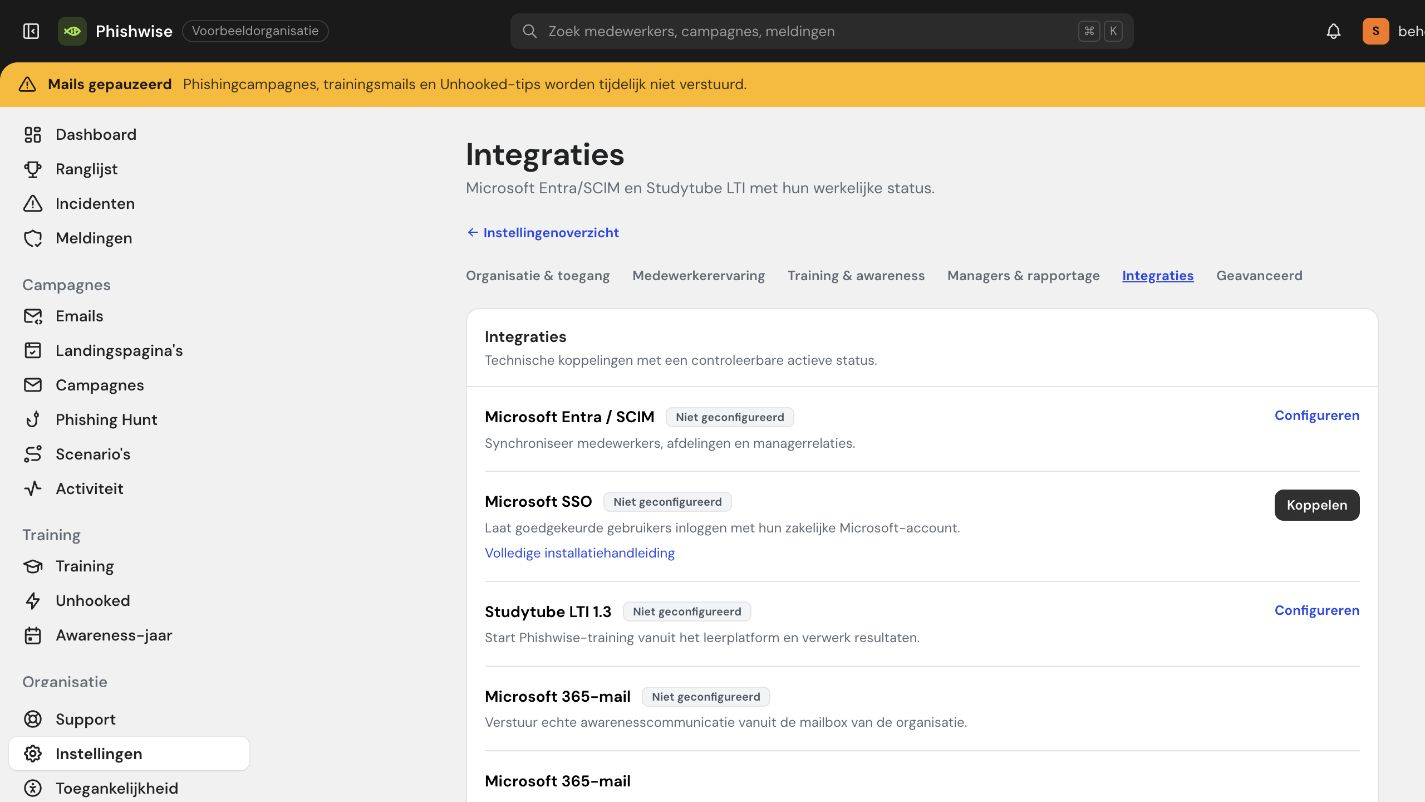Click the Ranglijst trophy icon
The width and height of the screenshot is (1425, 802).
33,169
